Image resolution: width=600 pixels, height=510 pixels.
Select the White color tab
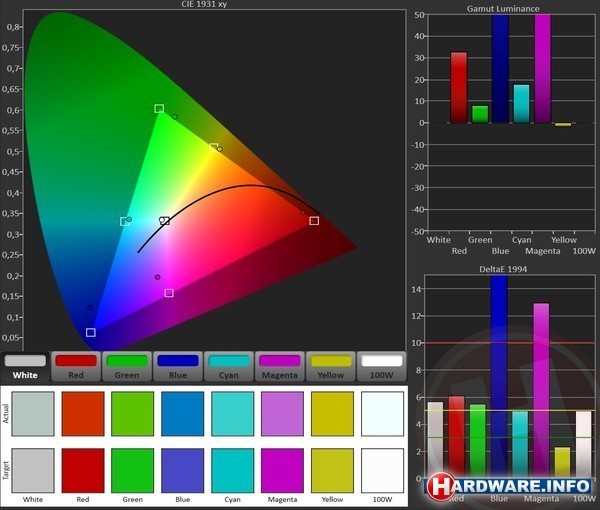coord(26,366)
